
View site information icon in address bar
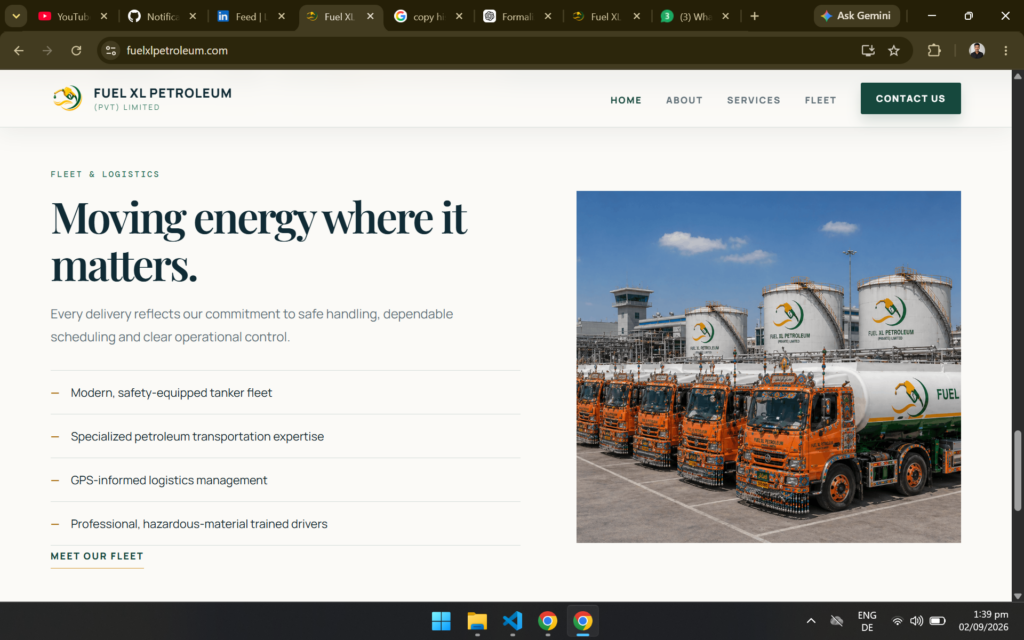[111, 50]
